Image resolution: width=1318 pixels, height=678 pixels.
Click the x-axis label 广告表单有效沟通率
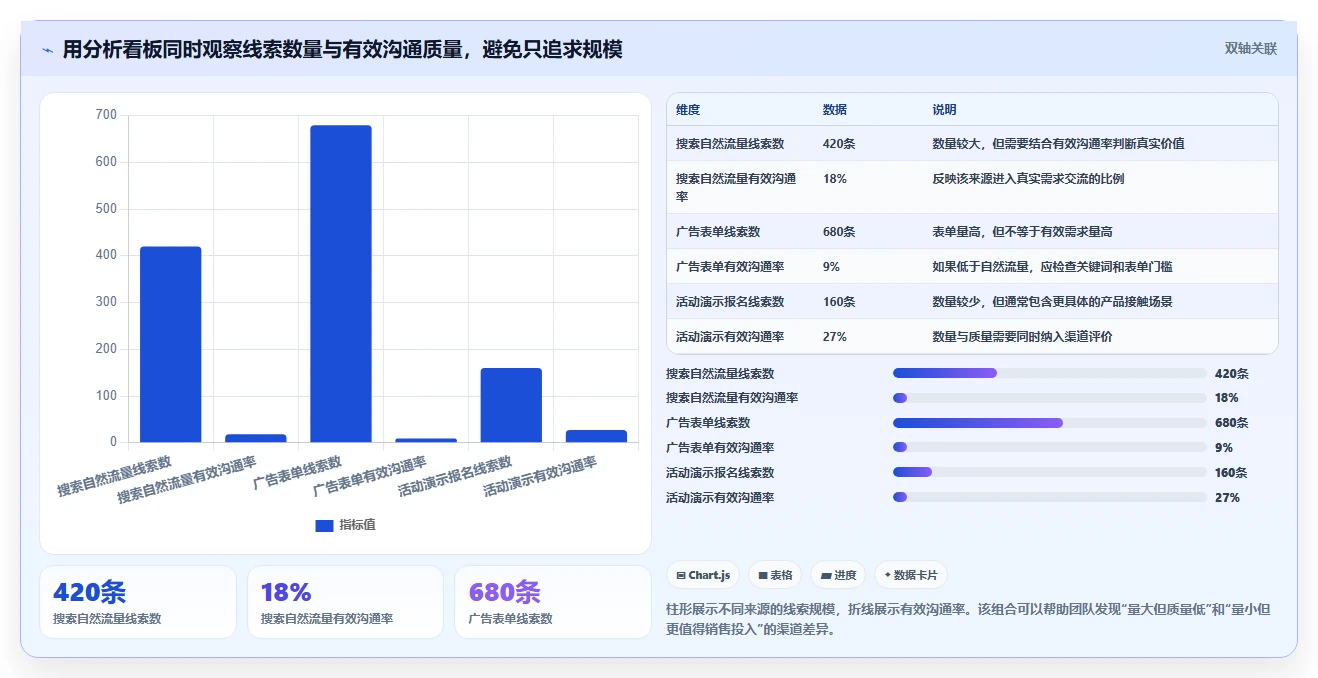[x=369, y=477]
